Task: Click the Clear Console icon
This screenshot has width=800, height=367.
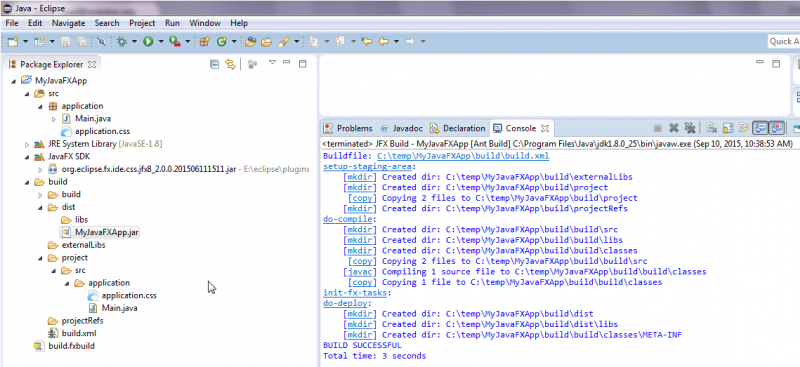Action: [x=712, y=128]
